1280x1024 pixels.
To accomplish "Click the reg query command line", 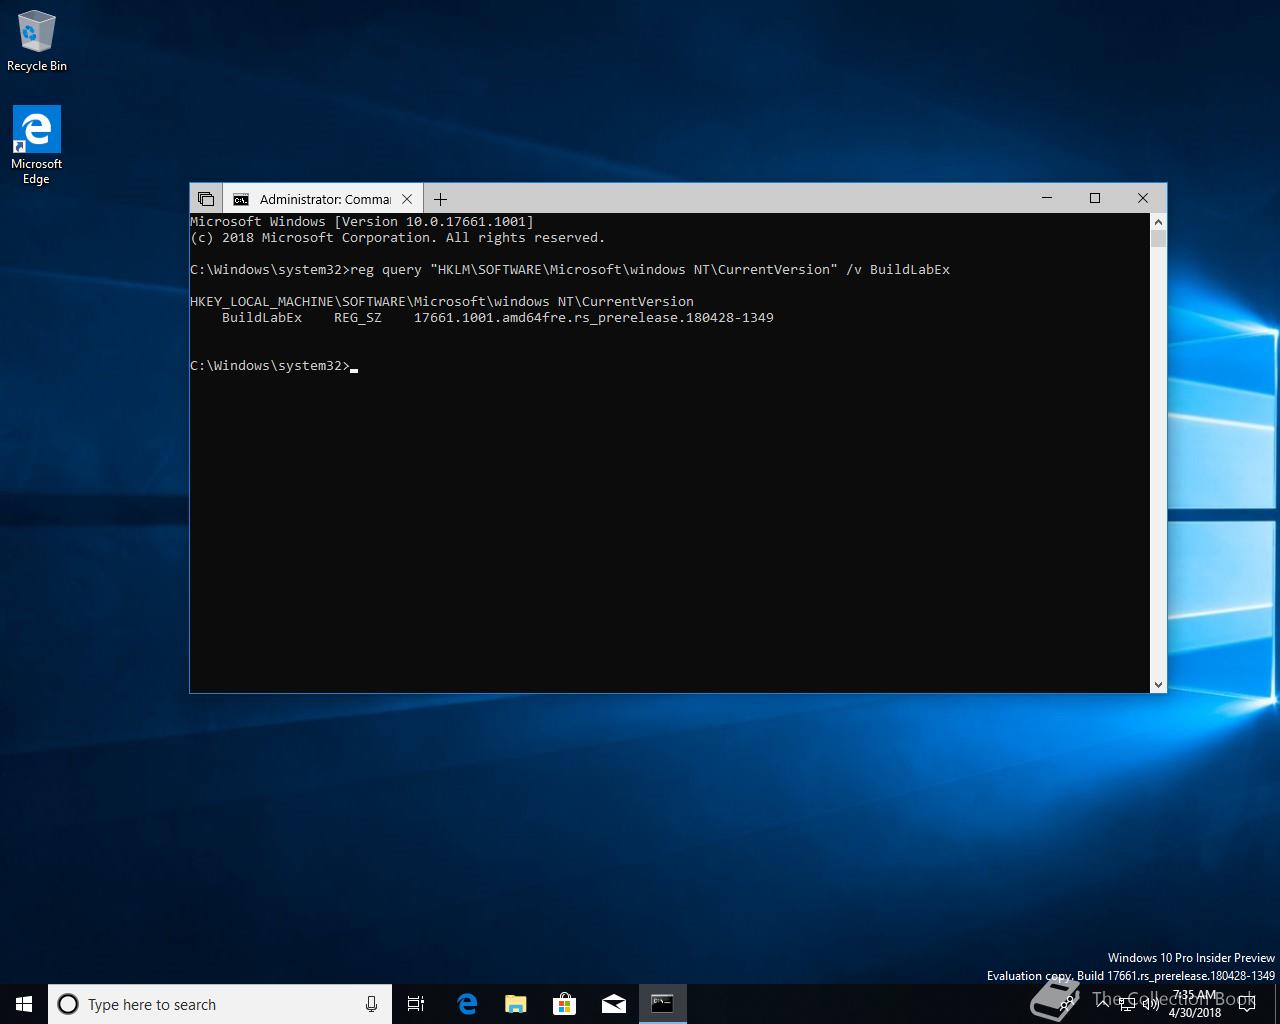I will click(570, 269).
